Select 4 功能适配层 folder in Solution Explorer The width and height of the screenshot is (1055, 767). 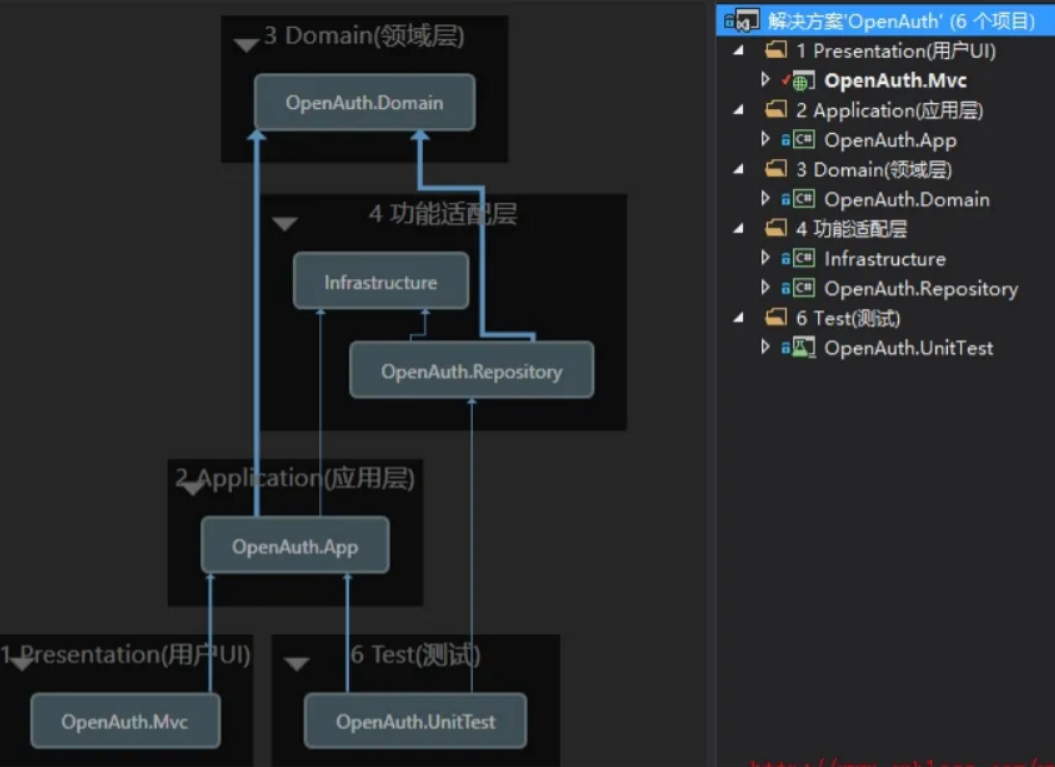(850, 229)
